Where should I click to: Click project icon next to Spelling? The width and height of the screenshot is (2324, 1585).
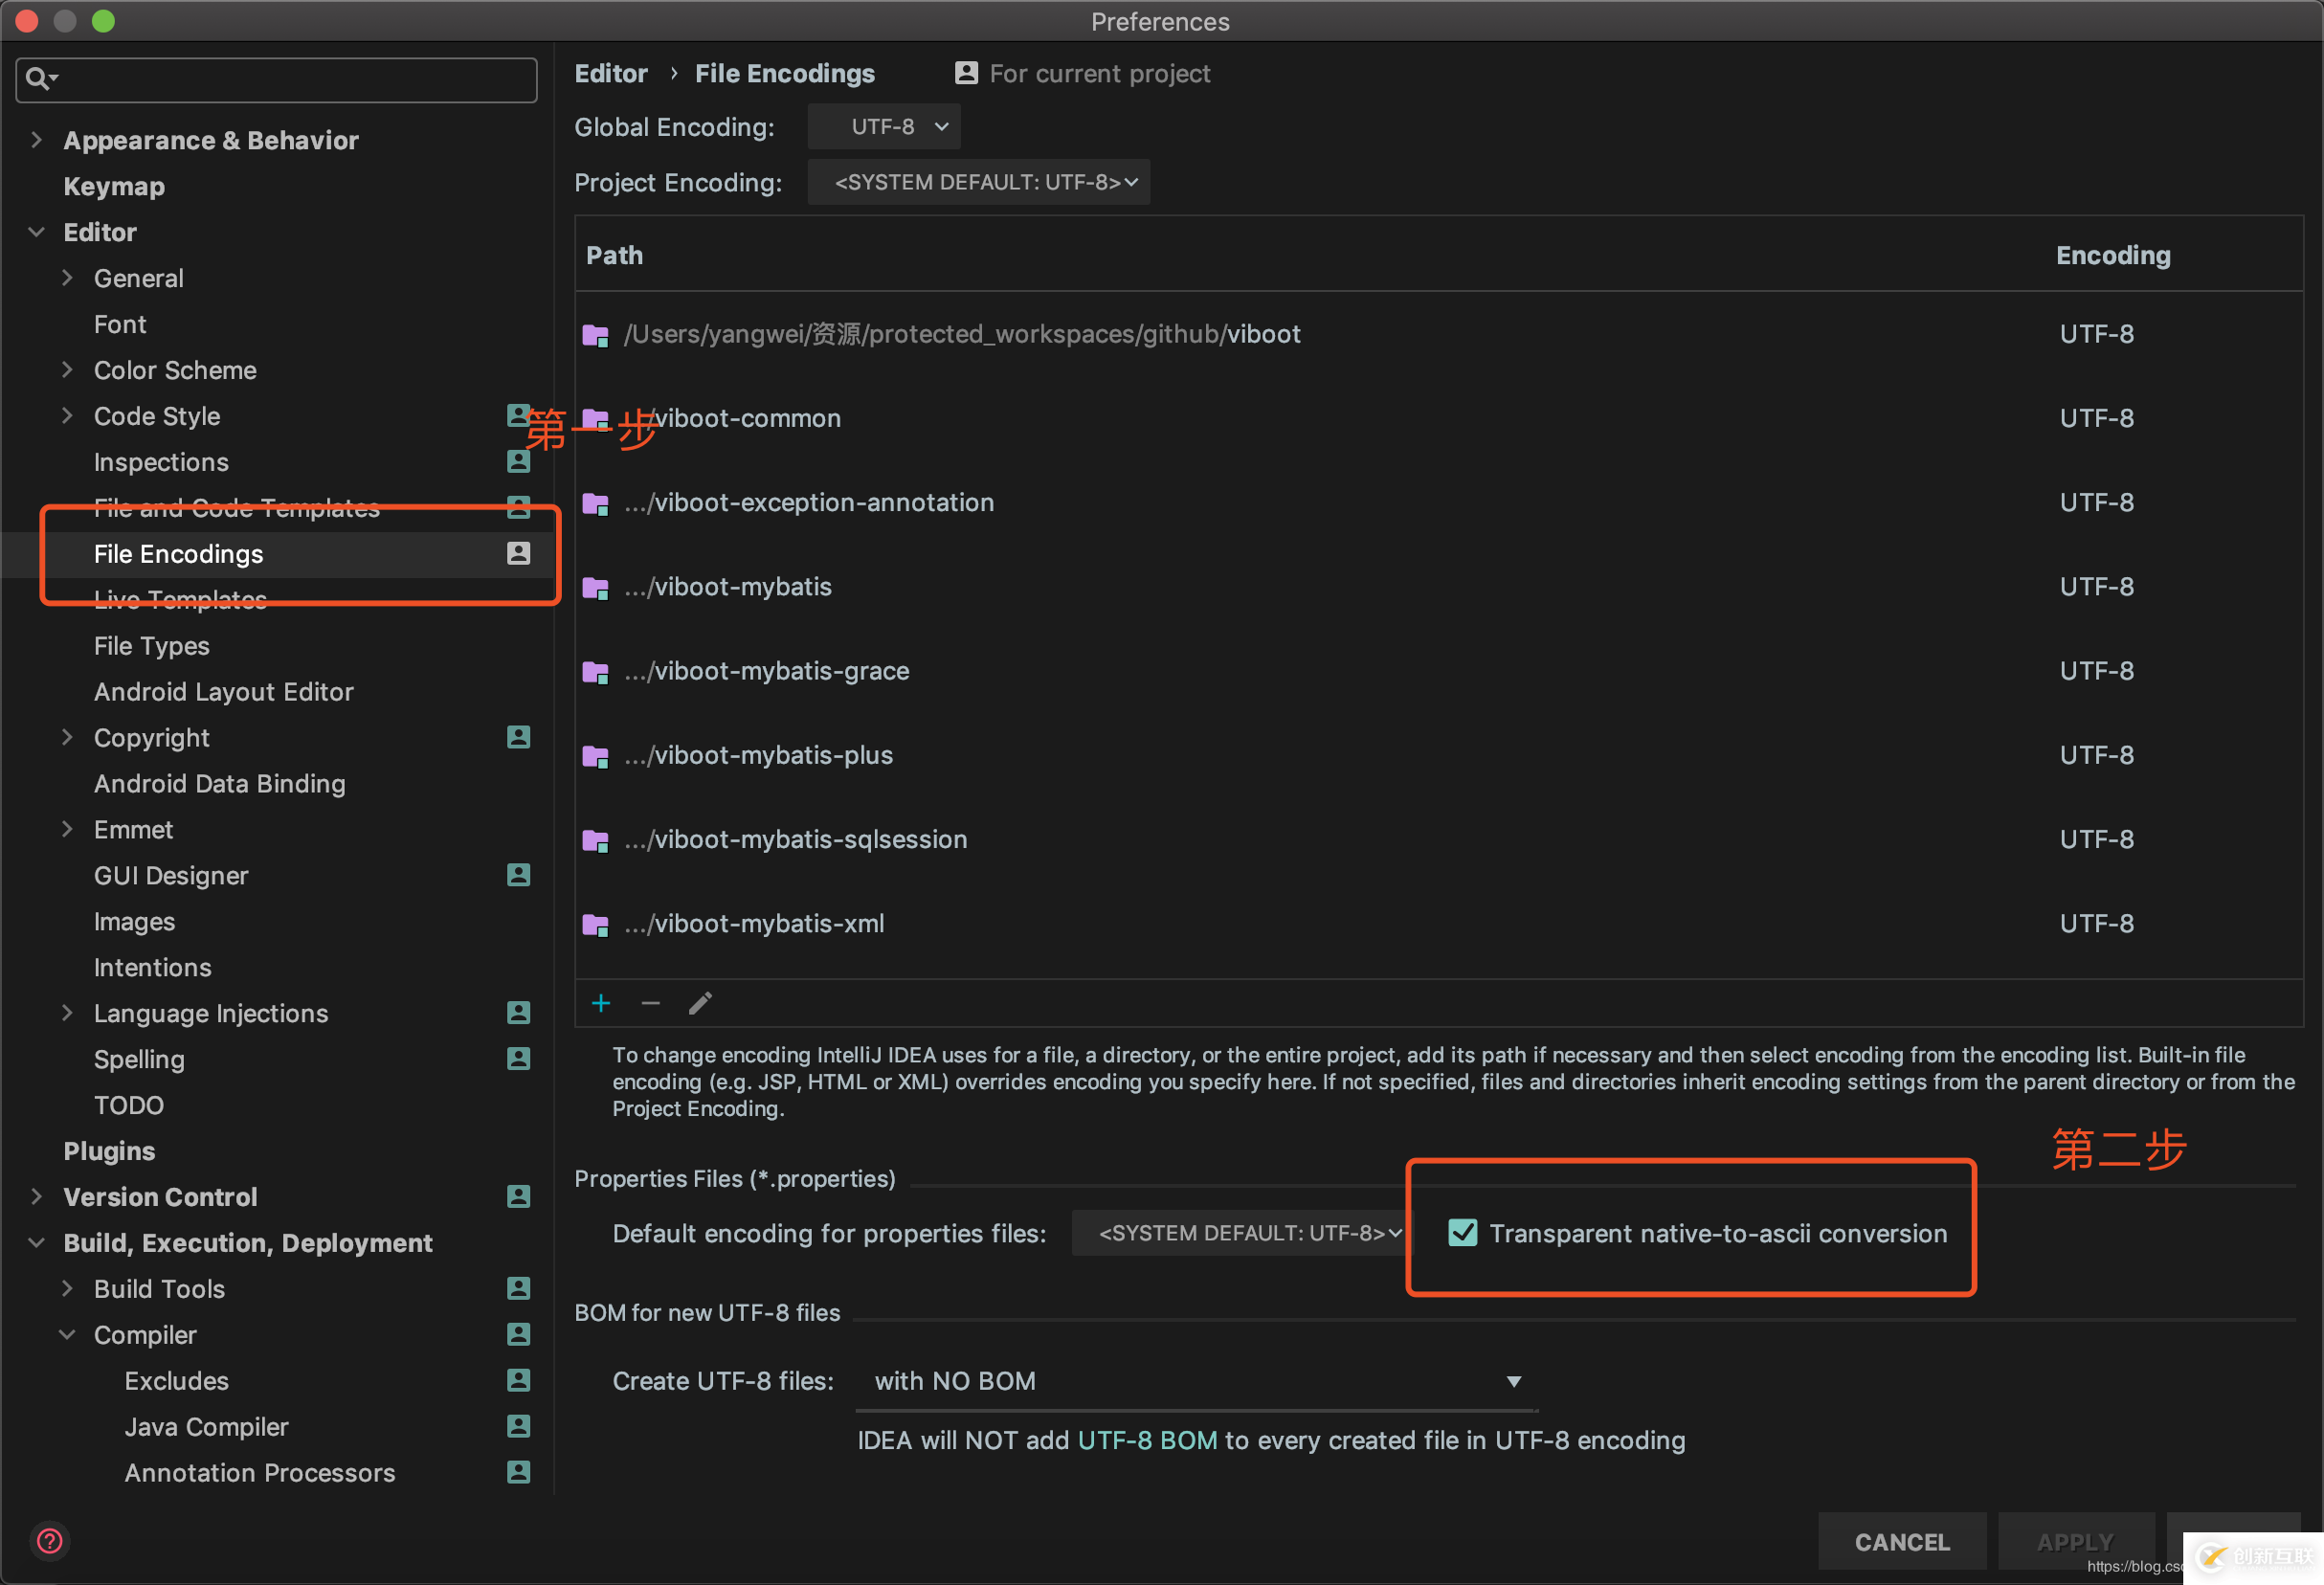pos(518,1058)
